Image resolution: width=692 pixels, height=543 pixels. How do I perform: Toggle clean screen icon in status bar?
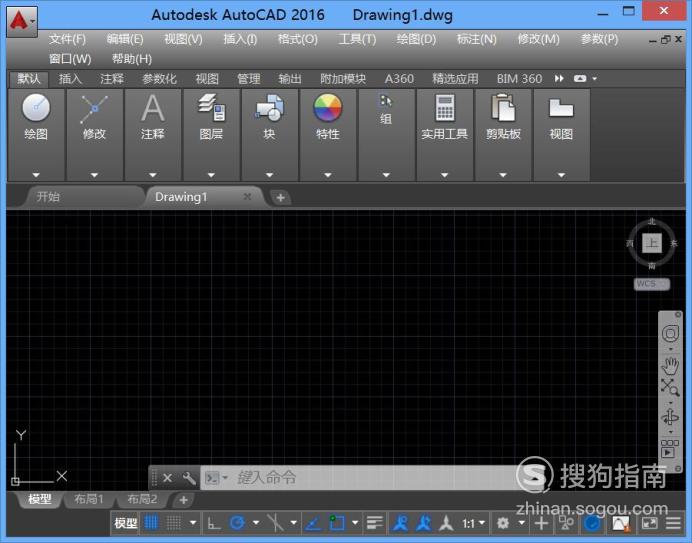point(649,524)
